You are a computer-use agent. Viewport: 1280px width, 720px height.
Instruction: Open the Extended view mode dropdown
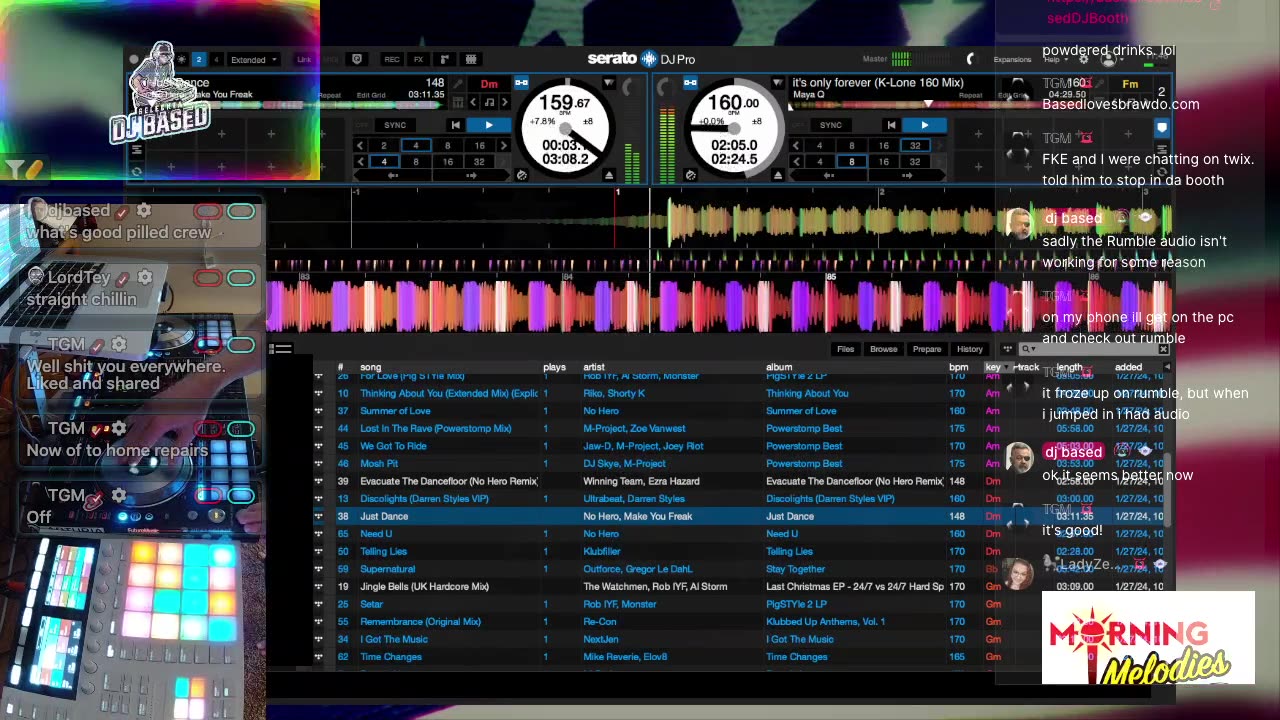click(254, 60)
